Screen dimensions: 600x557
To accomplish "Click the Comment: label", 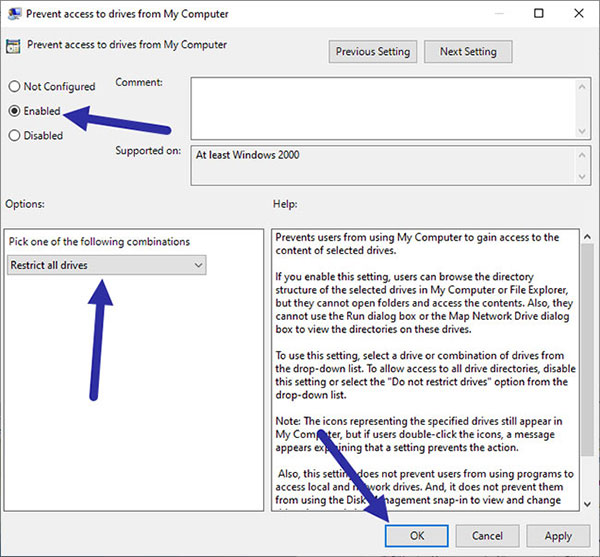I will (139, 82).
